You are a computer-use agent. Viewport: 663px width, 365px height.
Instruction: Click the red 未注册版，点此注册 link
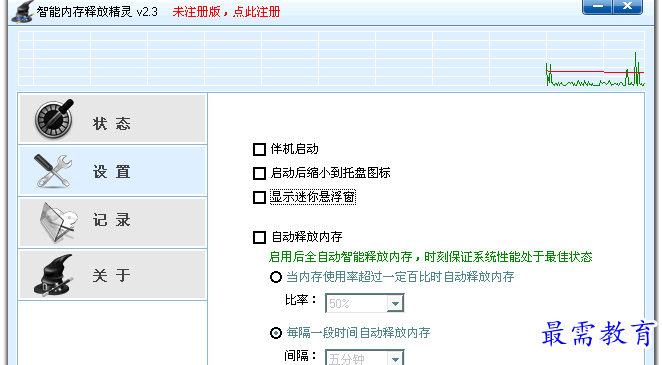pyautogui.click(x=226, y=12)
